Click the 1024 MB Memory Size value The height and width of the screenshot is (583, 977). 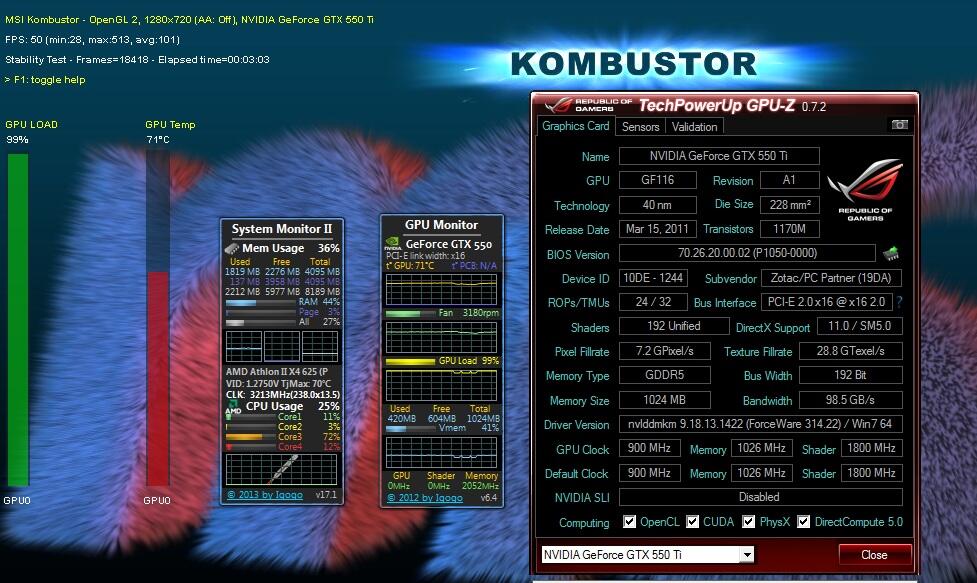point(664,399)
